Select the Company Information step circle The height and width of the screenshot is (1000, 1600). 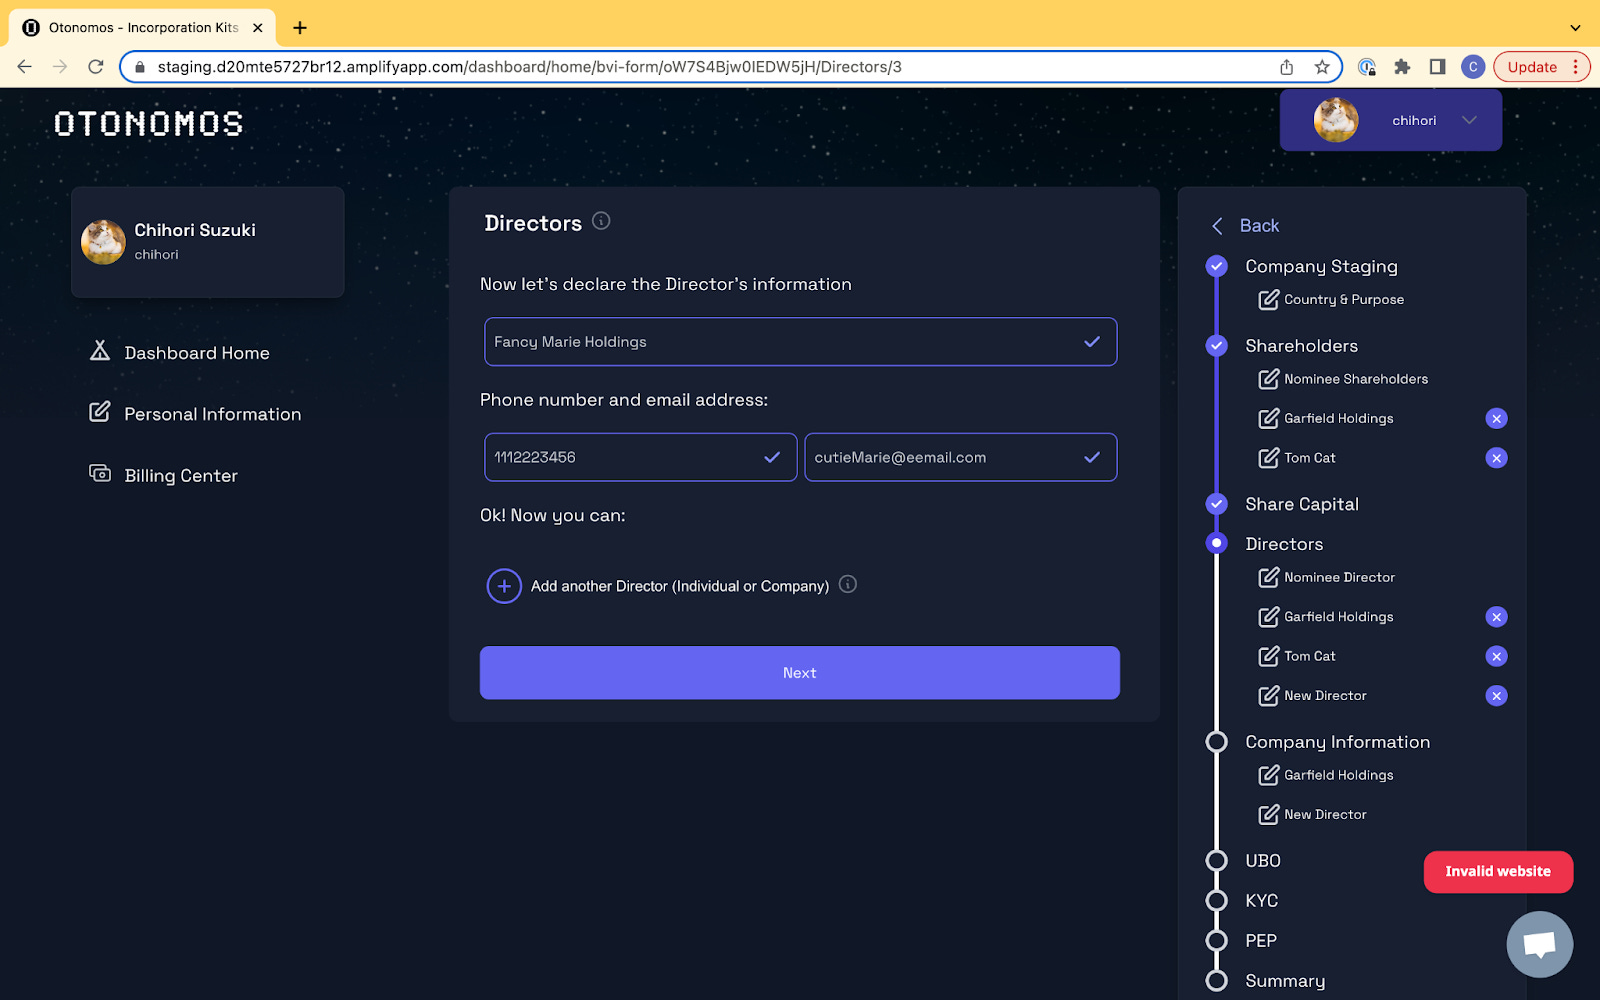[x=1216, y=742]
